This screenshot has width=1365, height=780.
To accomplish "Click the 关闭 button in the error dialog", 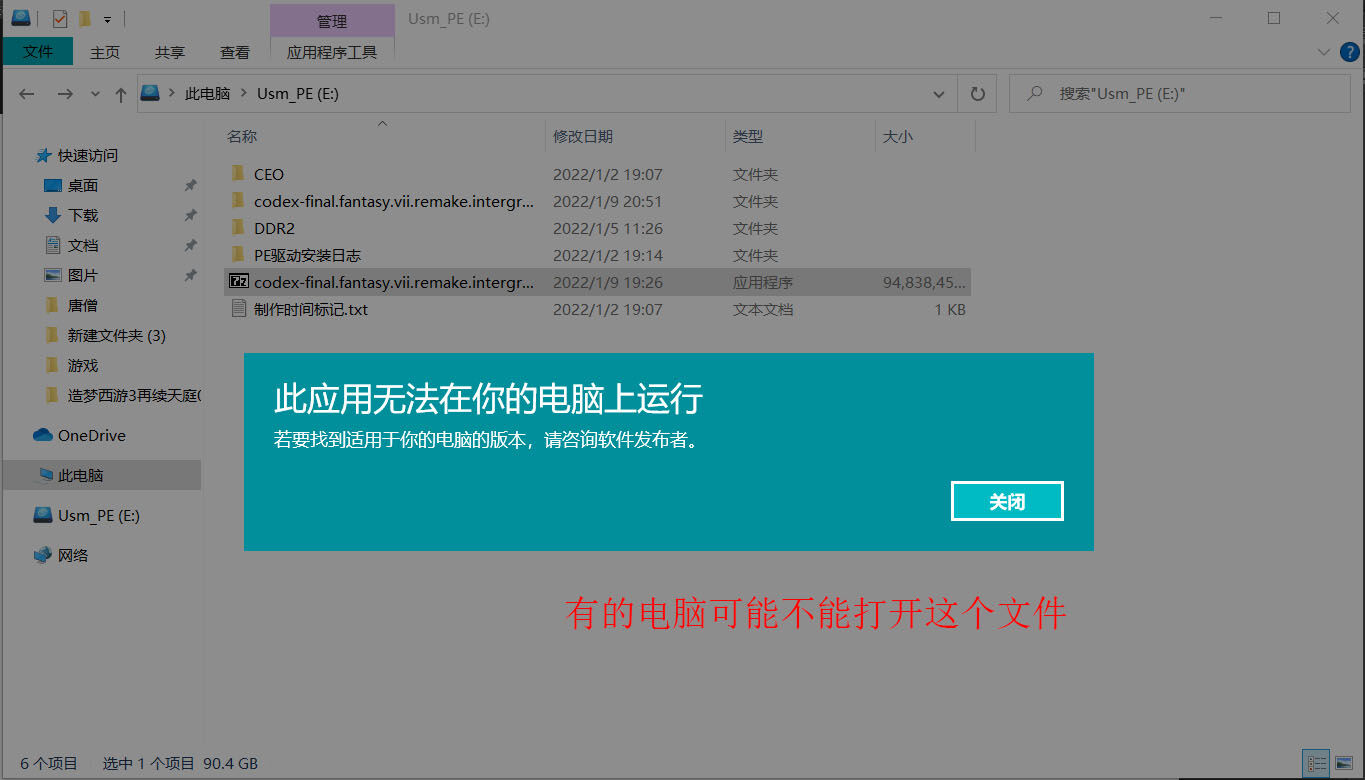I will click(1006, 502).
